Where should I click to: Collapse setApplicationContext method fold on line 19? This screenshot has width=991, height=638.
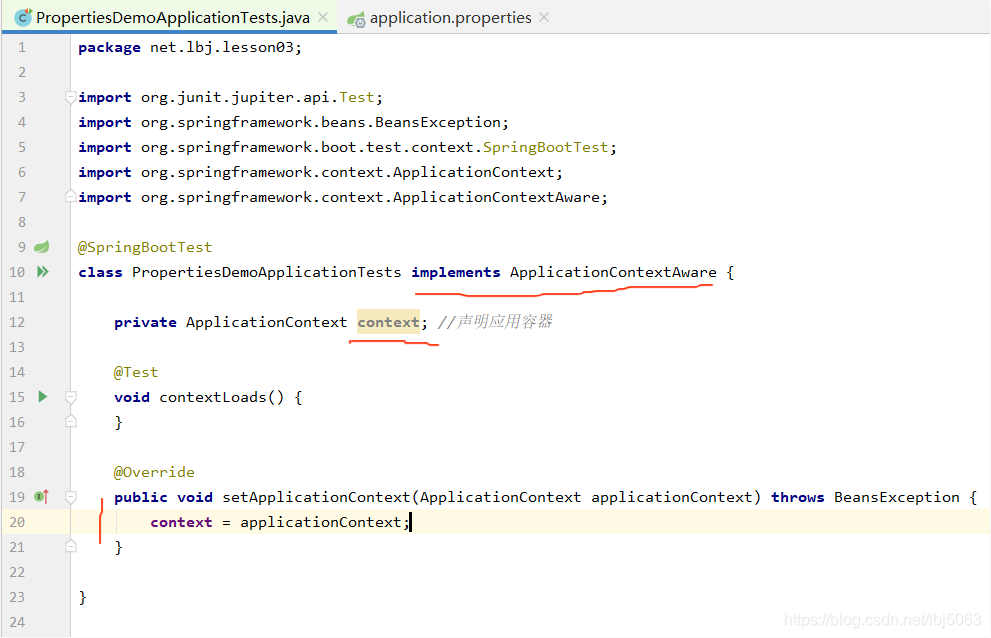(x=71, y=497)
